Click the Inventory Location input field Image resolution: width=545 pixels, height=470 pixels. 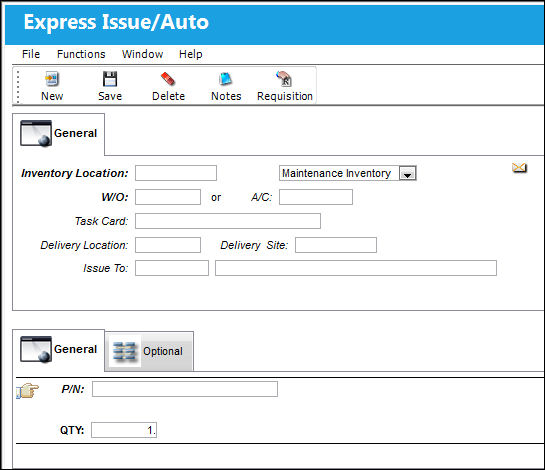[176, 173]
